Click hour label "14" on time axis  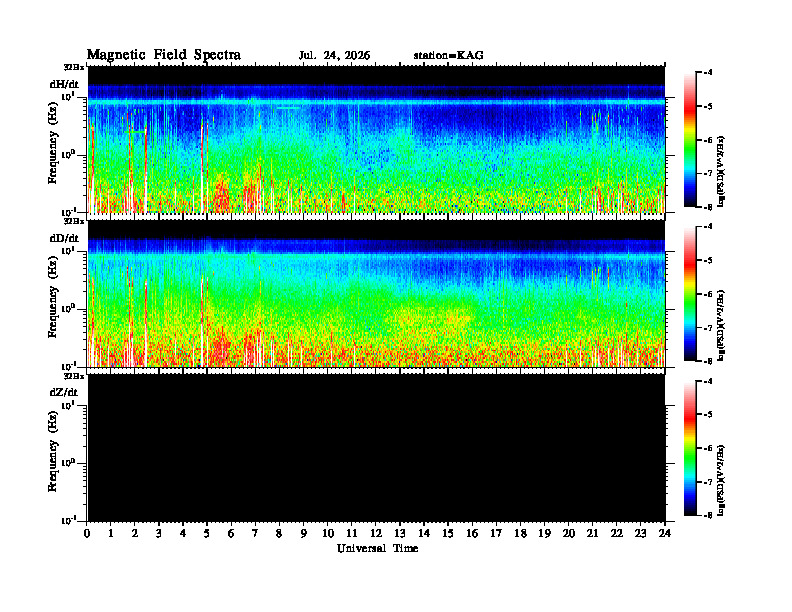424,534
